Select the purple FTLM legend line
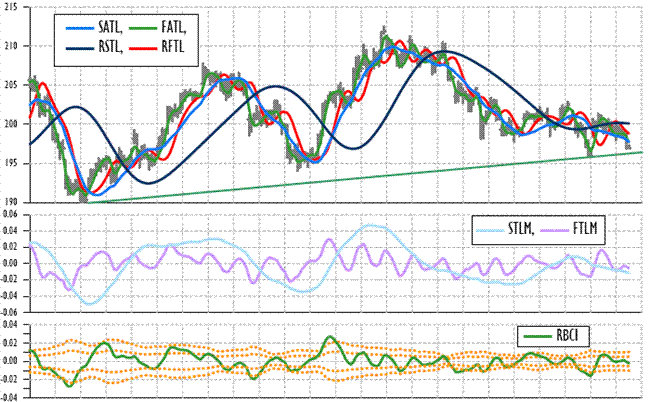 [x=555, y=230]
